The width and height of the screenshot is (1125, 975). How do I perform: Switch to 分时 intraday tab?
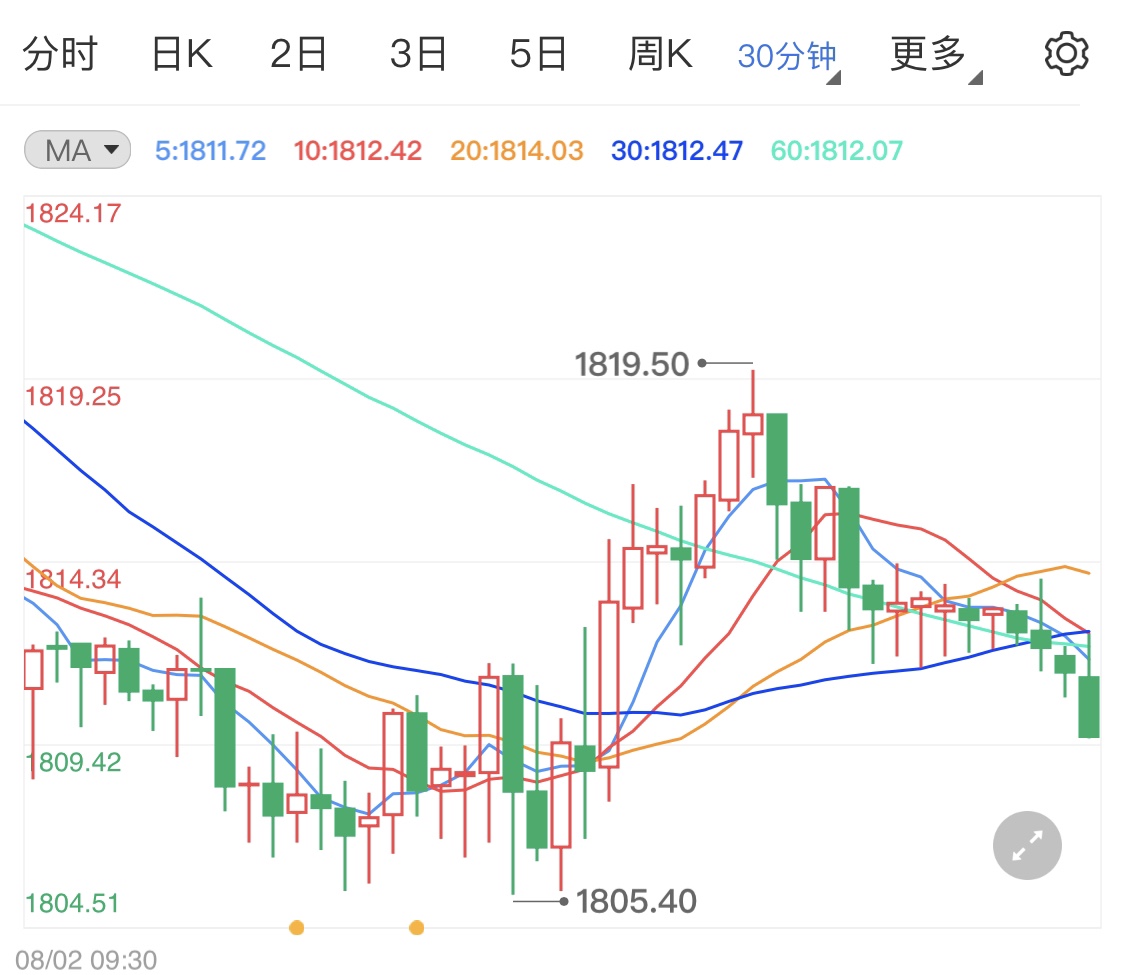click(60, 54)
